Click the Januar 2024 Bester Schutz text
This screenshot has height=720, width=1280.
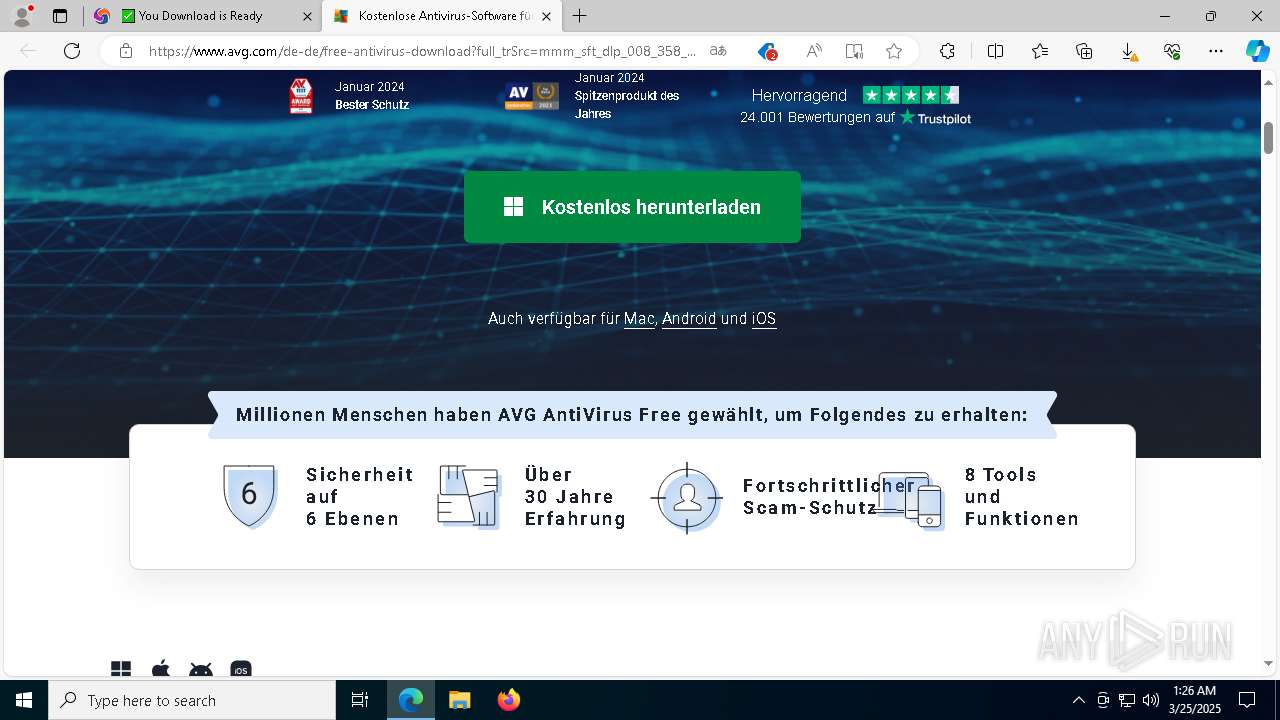(x=372, y=96)
